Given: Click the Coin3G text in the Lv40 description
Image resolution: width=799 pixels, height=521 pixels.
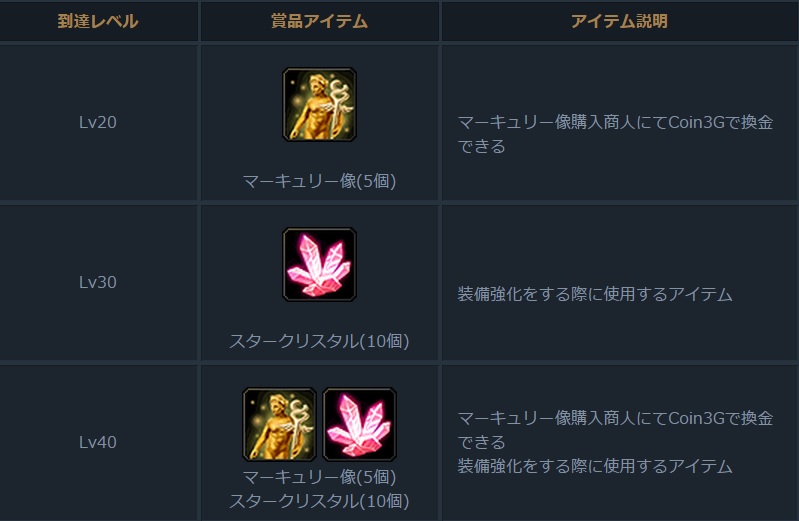Looking at the screenshot, I should (696, 418).
